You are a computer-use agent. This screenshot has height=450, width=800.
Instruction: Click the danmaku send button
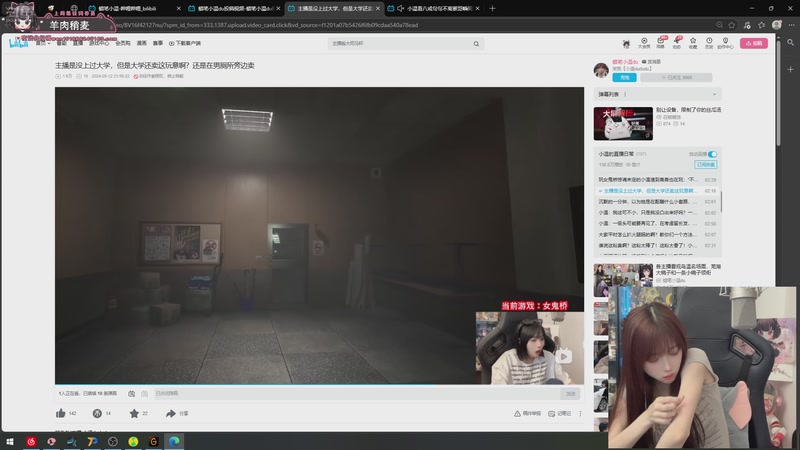point(570,393)
